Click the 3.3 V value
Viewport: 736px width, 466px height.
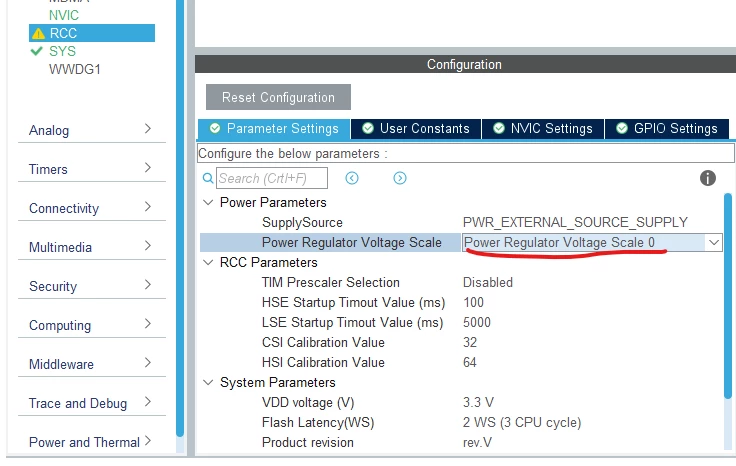click(478, 403)
